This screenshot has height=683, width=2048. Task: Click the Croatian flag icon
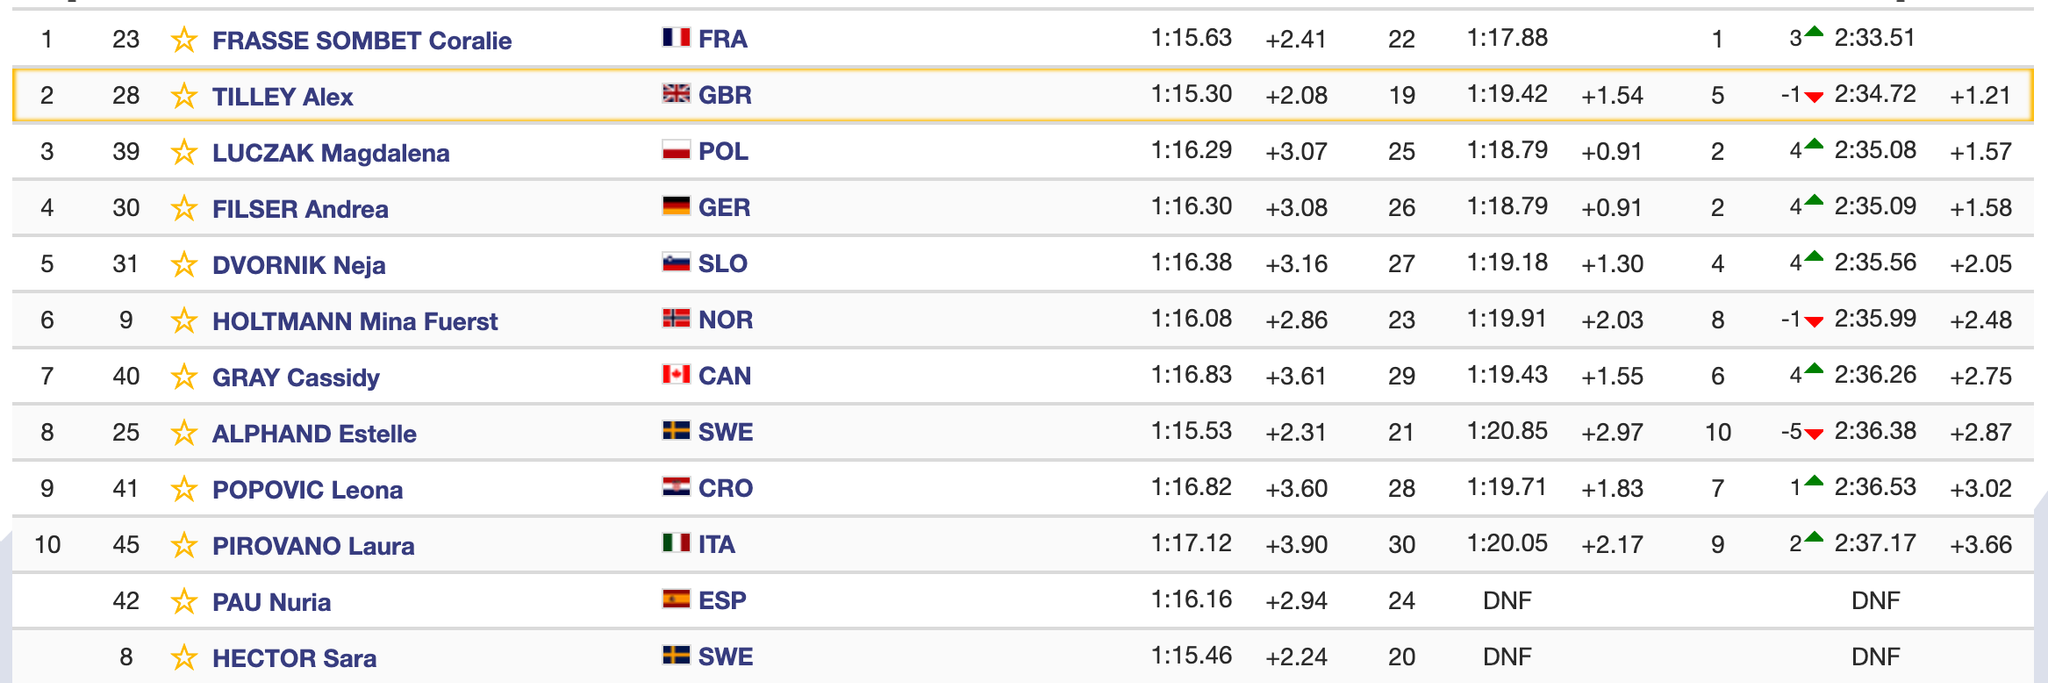676,487
